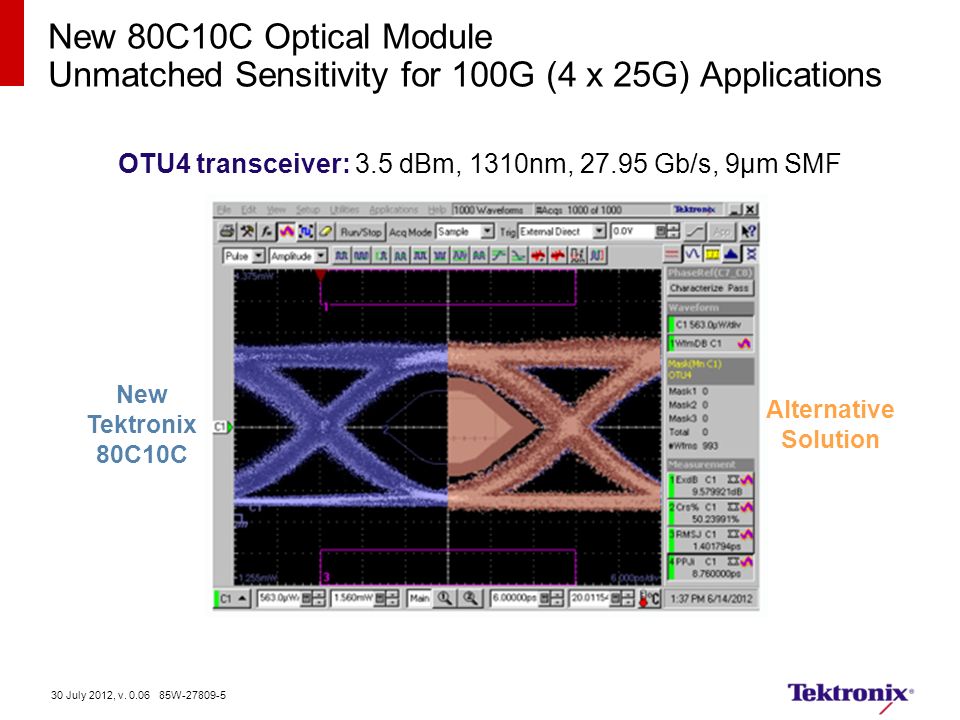
Task: Click the Mask(Mn C1) OTU4 header
Action: [x=710, y=370]
